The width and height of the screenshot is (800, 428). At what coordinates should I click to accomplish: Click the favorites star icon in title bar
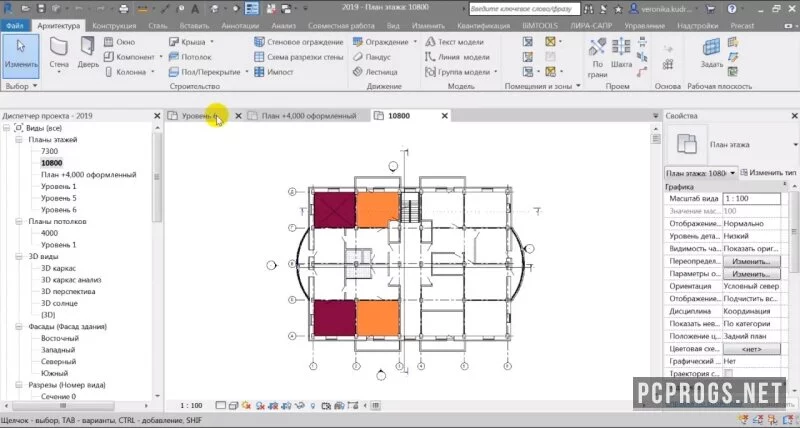(618, 9)
